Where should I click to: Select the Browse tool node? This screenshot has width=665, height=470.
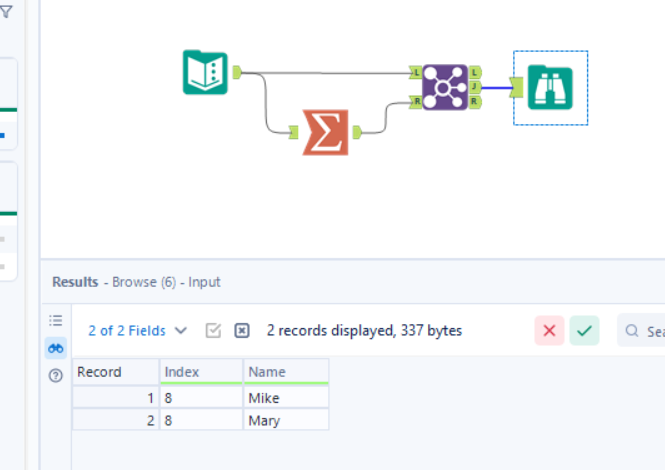[x=550, y=88]
